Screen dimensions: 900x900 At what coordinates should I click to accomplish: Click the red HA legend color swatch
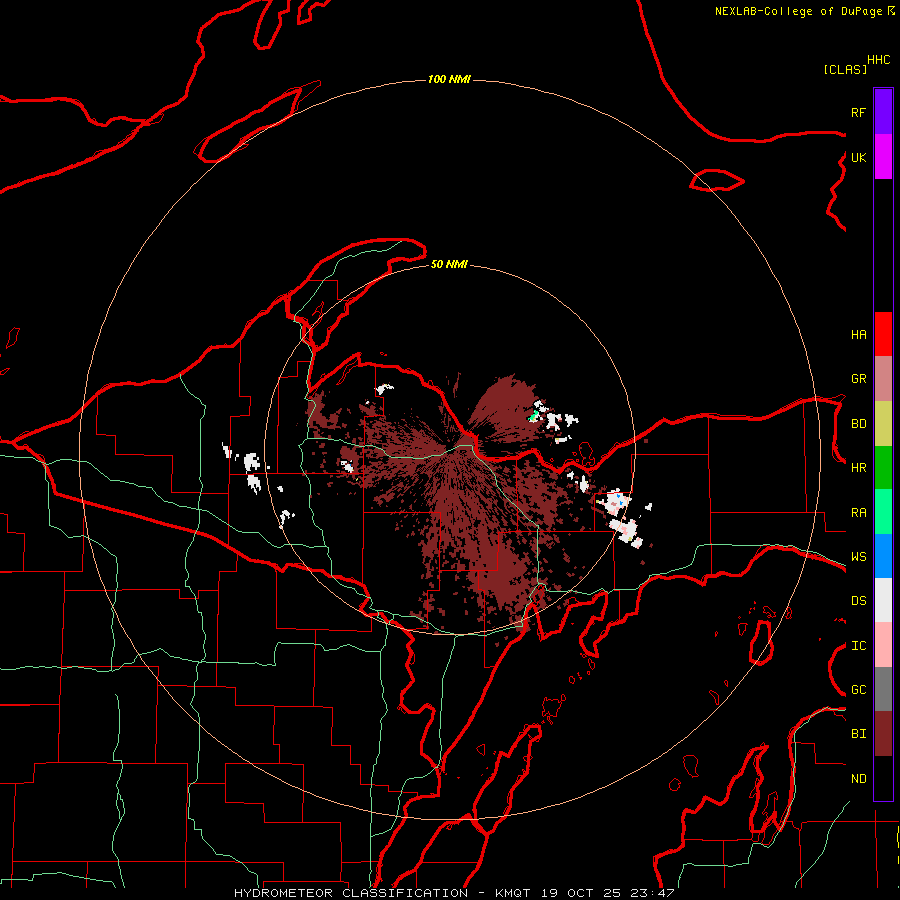click(883, 334)
